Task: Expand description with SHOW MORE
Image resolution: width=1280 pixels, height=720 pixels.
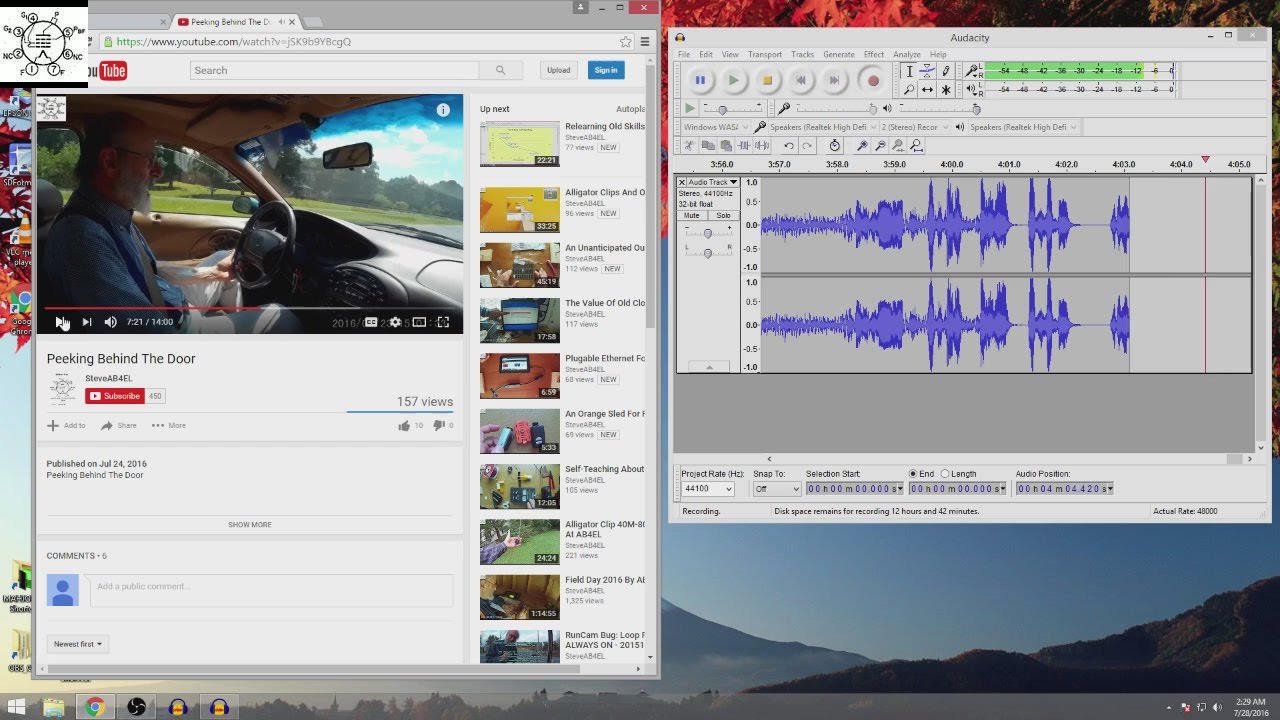Action: [x=249, y=525]
